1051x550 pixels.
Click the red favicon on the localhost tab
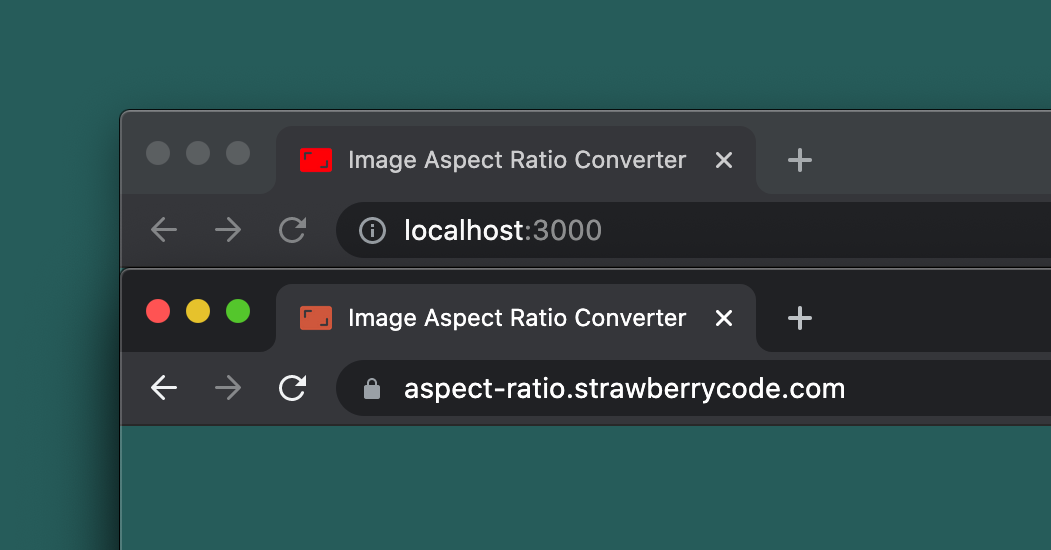pyautogui.click(x=316, y=160)
